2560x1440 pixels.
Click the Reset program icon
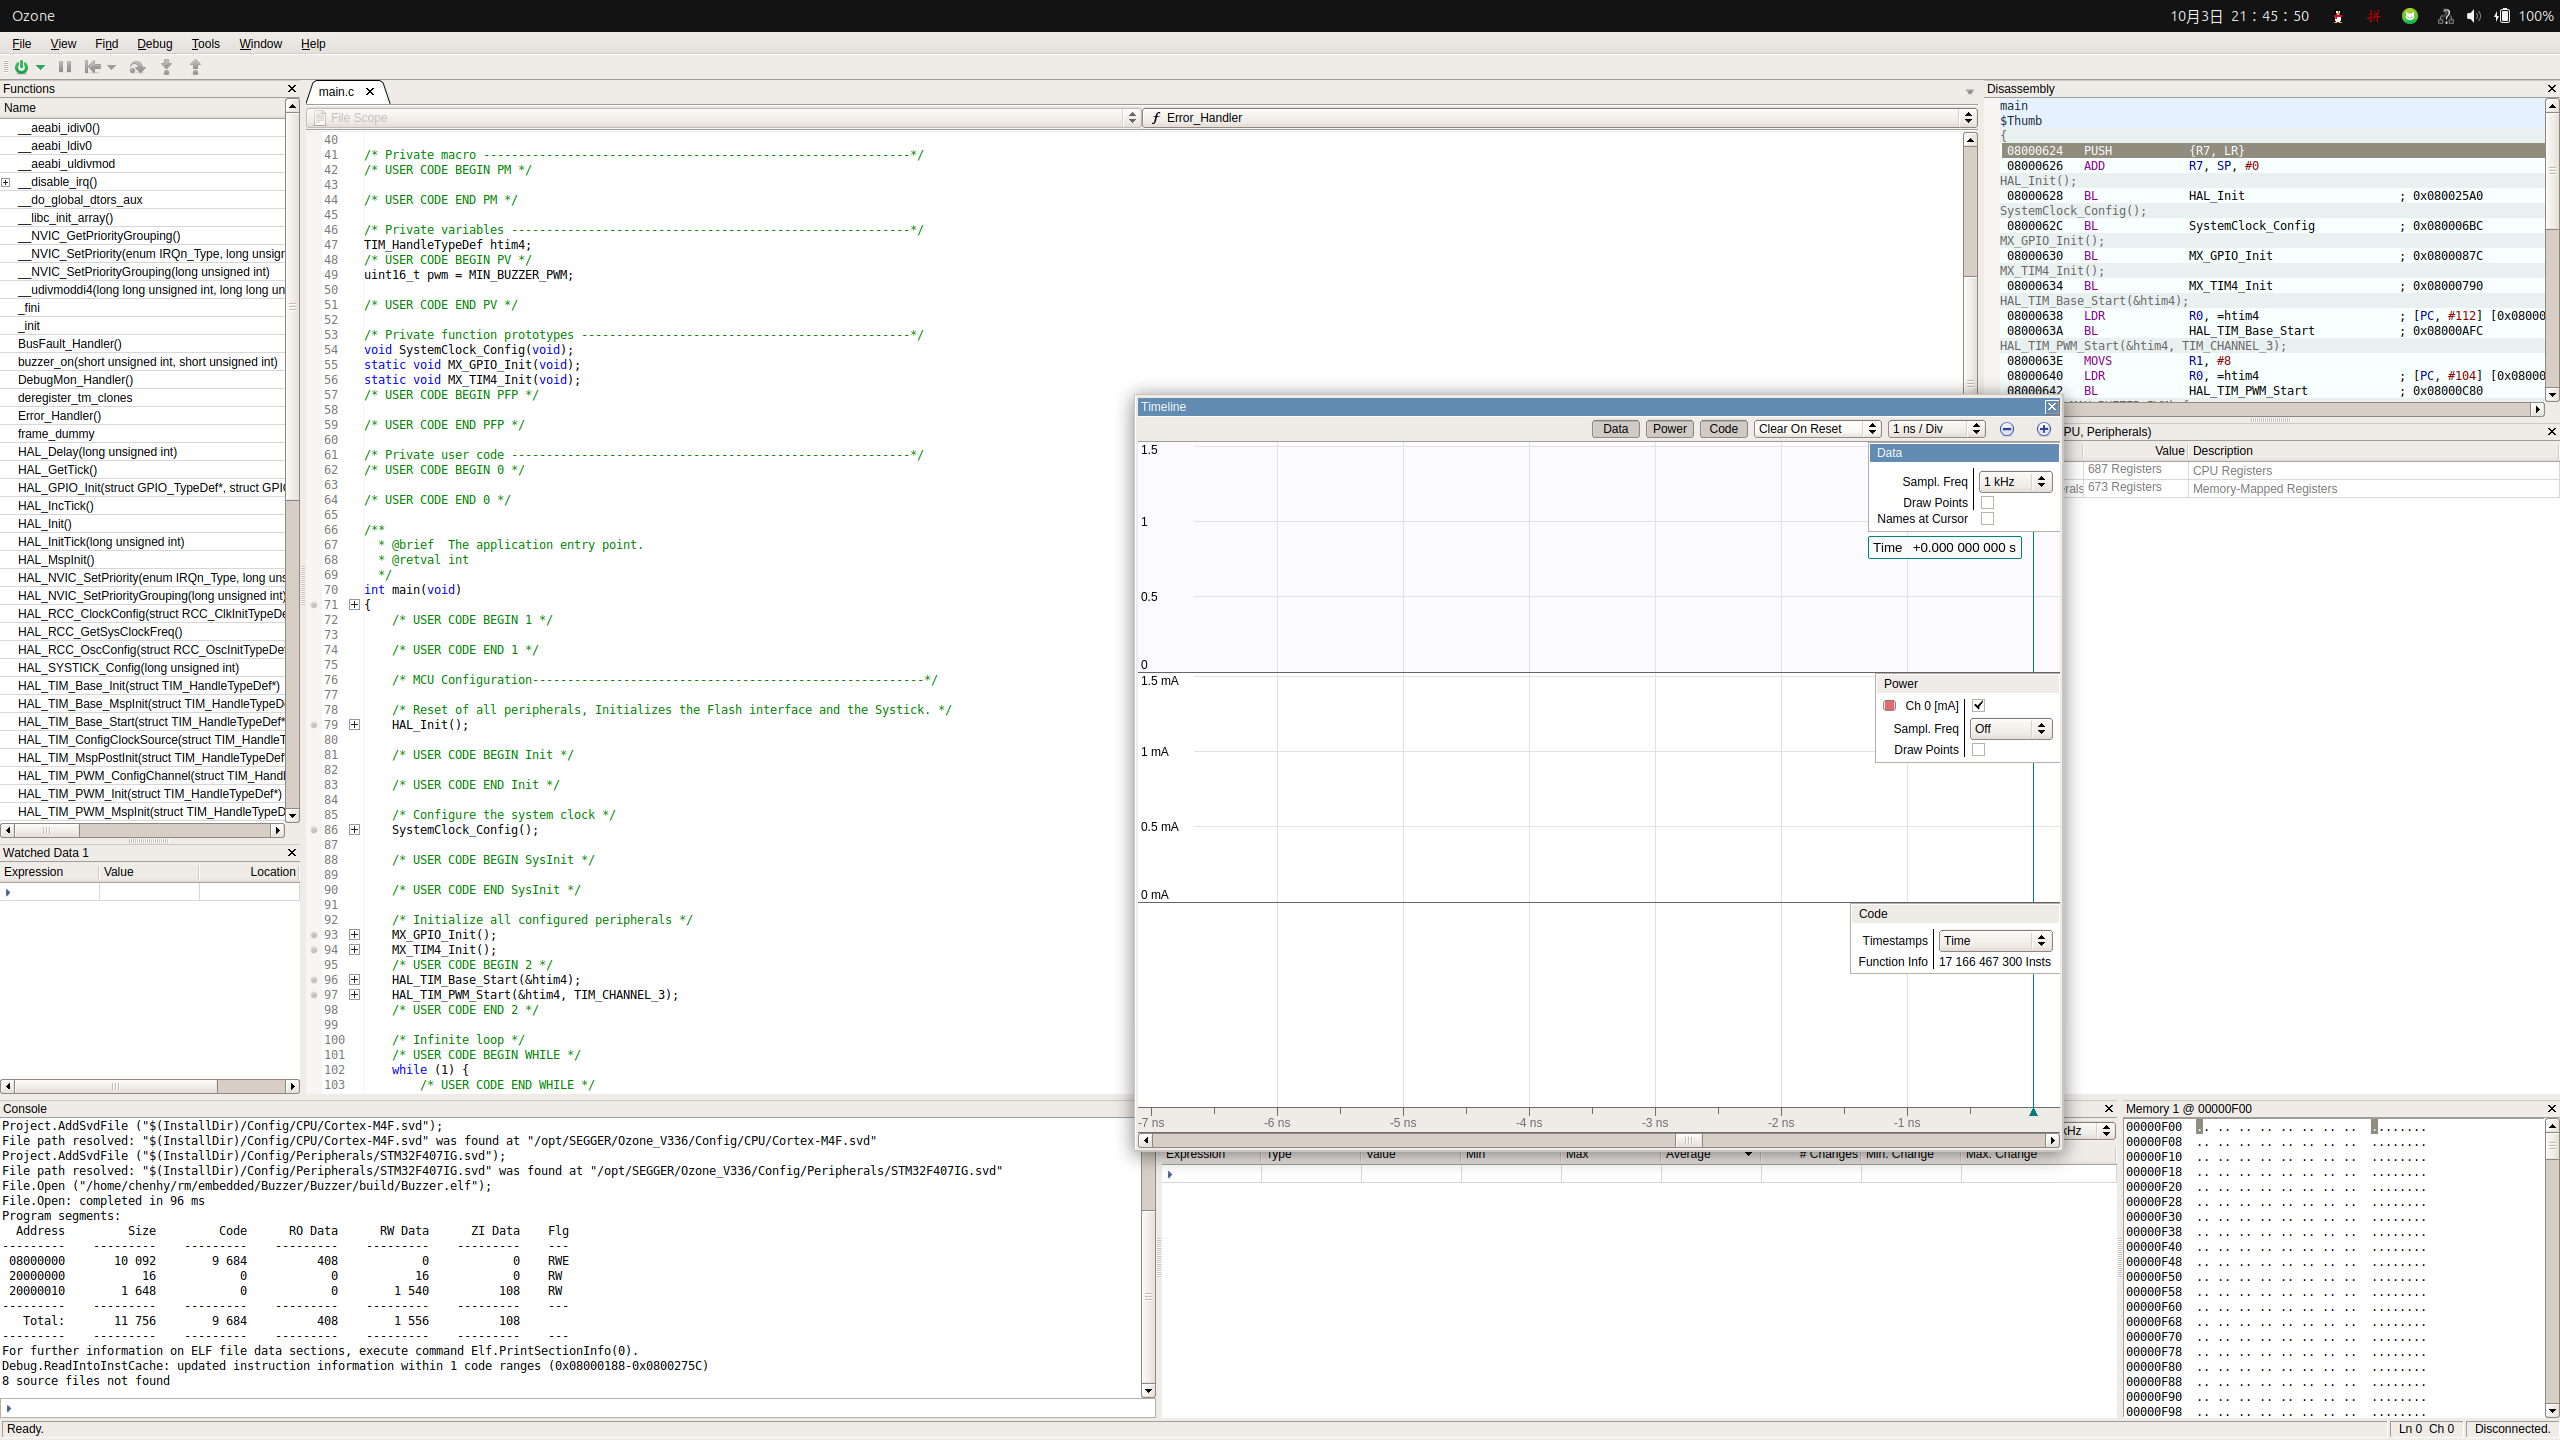pos(93,67)
